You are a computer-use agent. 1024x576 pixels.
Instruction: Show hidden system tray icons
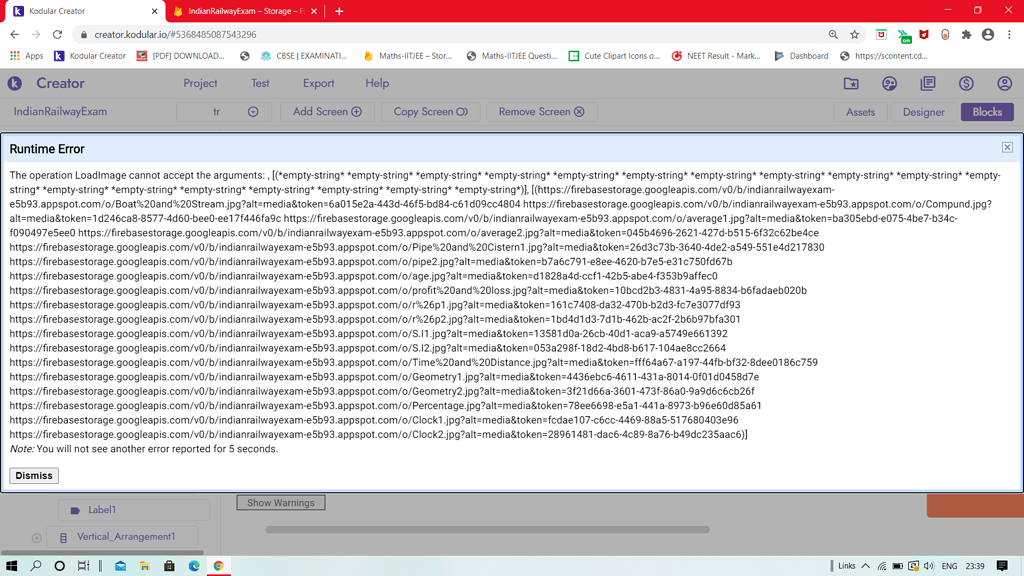[865, 566]
